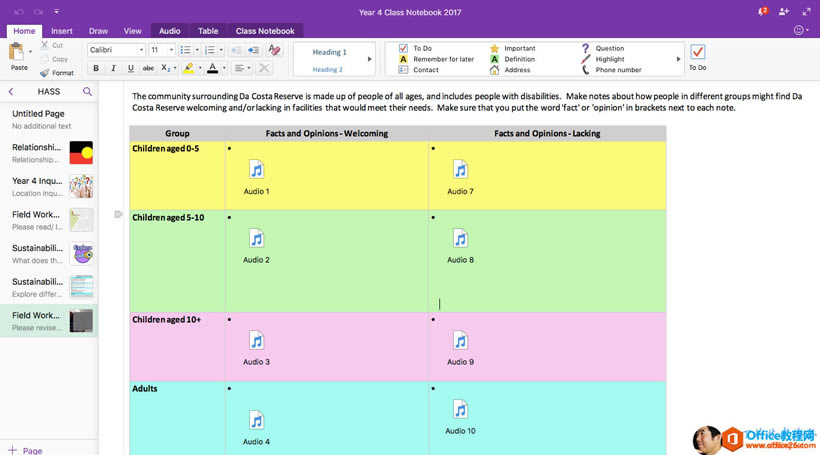Viewport: 820px width, 455px height.
Task: Click the large To Do button
Action: pyautogui.click(x=698, y=56)
